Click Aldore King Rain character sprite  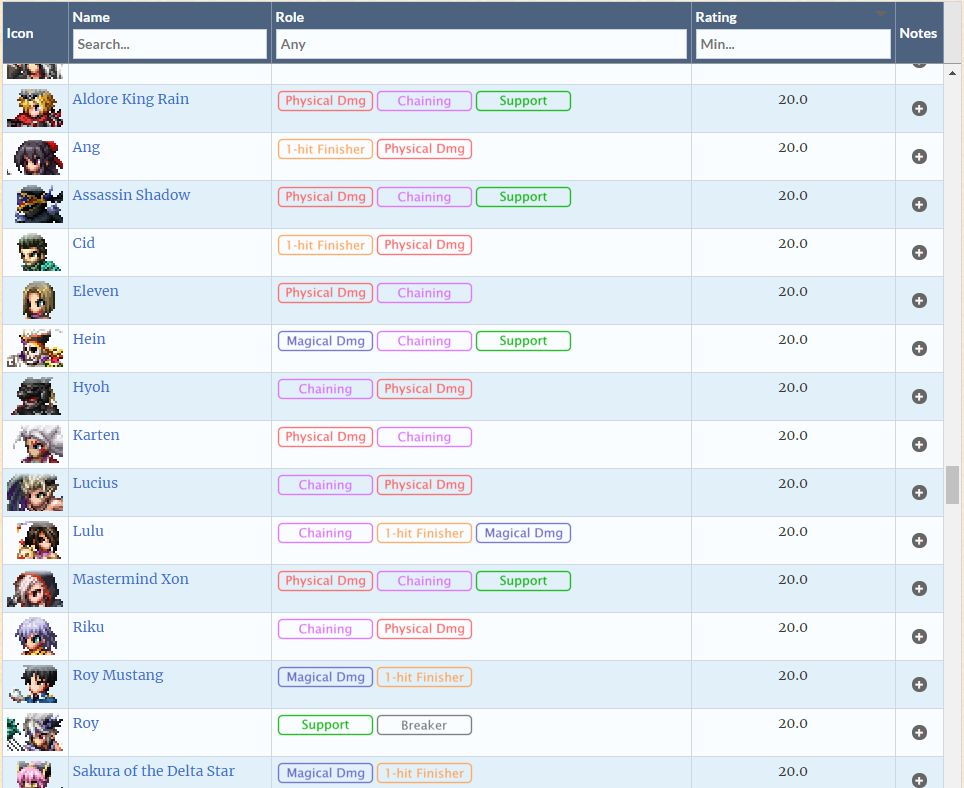35,108
